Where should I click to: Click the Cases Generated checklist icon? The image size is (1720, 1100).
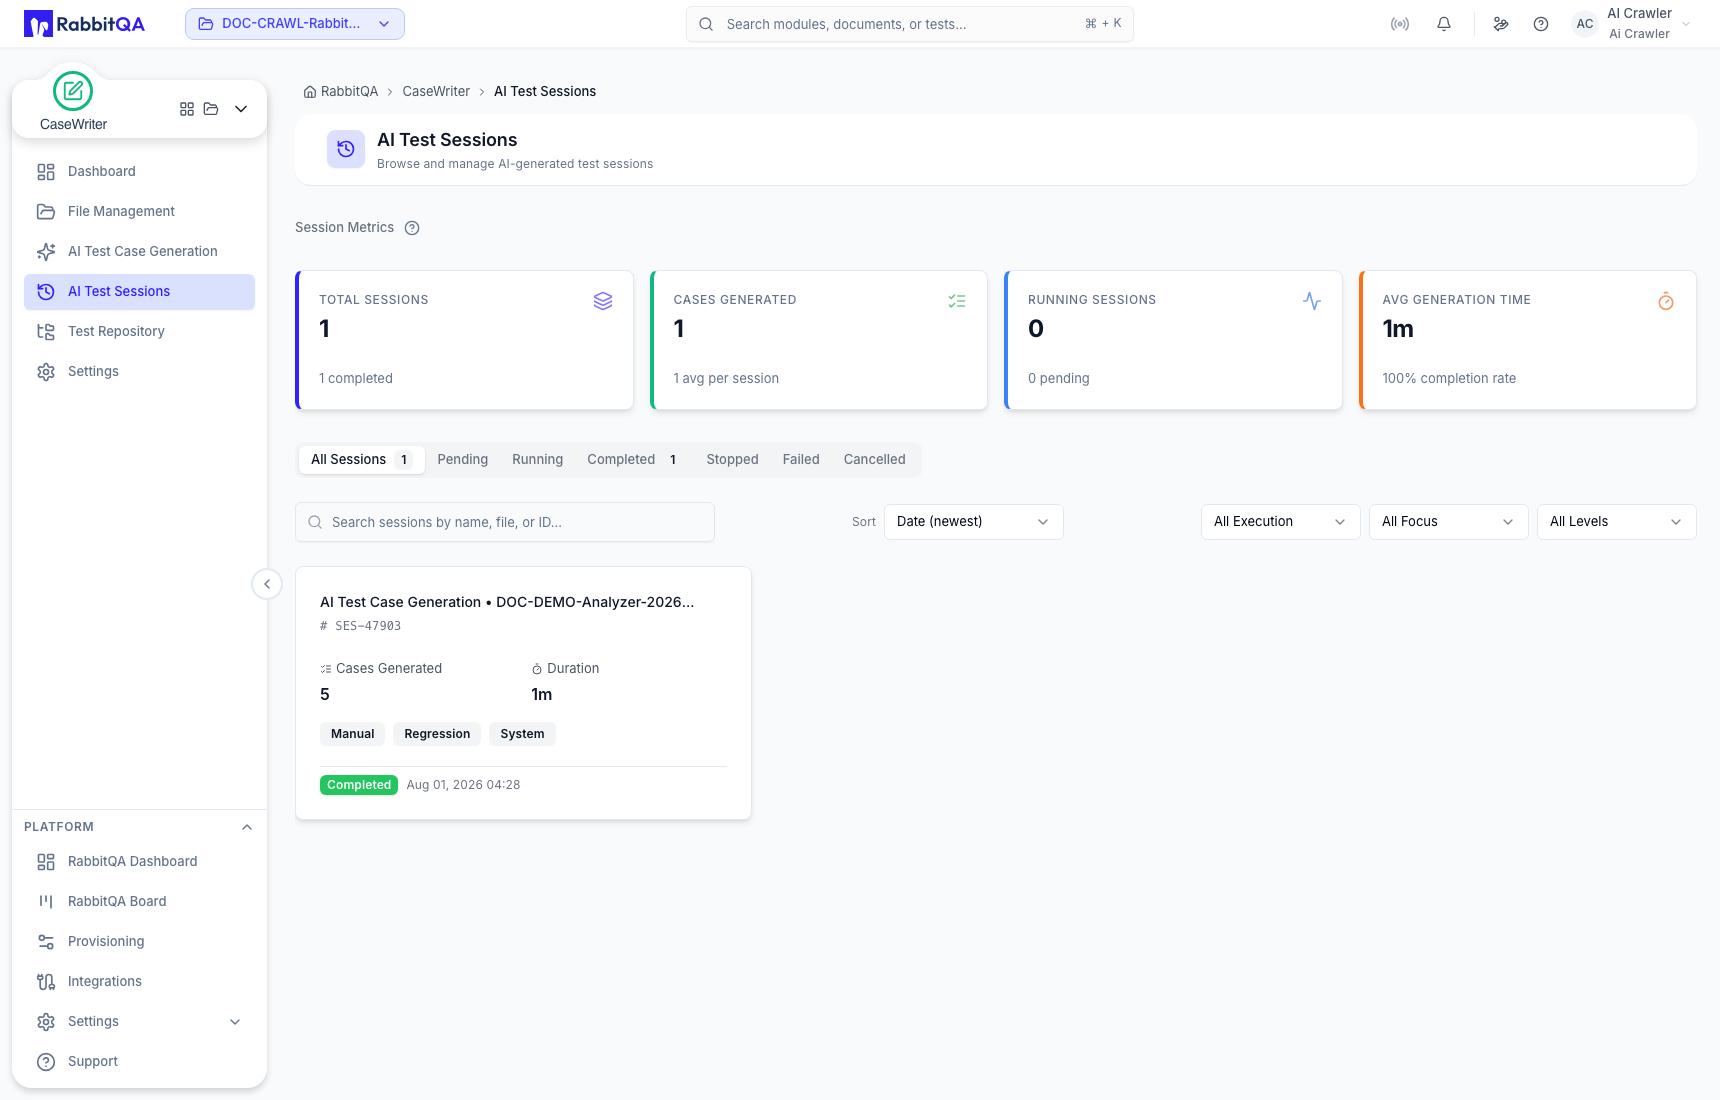(x=957, y=301)
